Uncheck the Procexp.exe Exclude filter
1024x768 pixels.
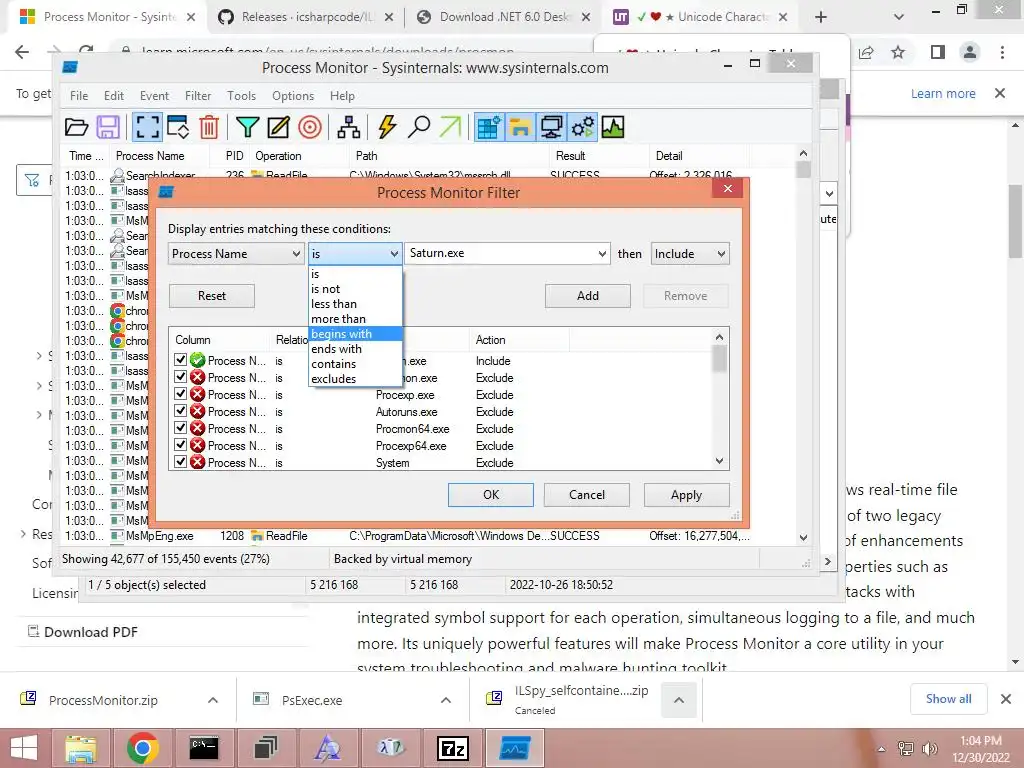coord(181,394)
